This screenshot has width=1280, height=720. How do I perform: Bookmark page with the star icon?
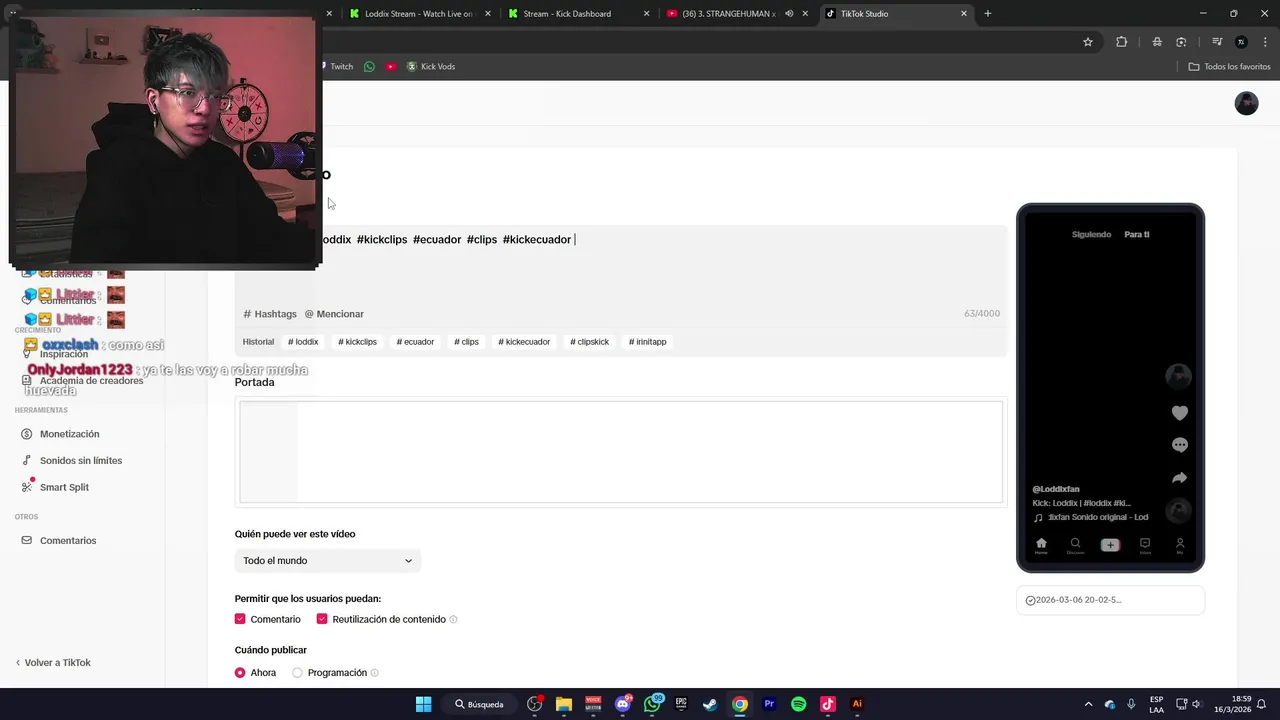click(1088, 42)
